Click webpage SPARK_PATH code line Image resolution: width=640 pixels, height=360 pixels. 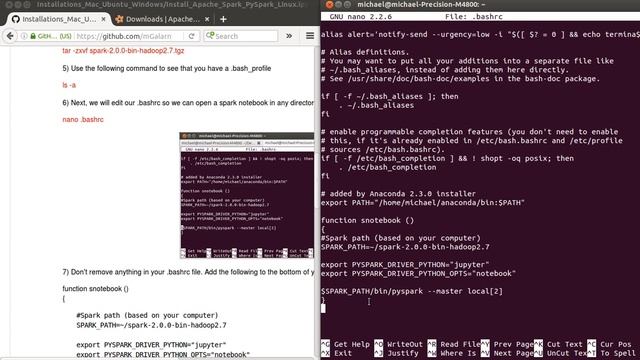(x=151, y=325)
